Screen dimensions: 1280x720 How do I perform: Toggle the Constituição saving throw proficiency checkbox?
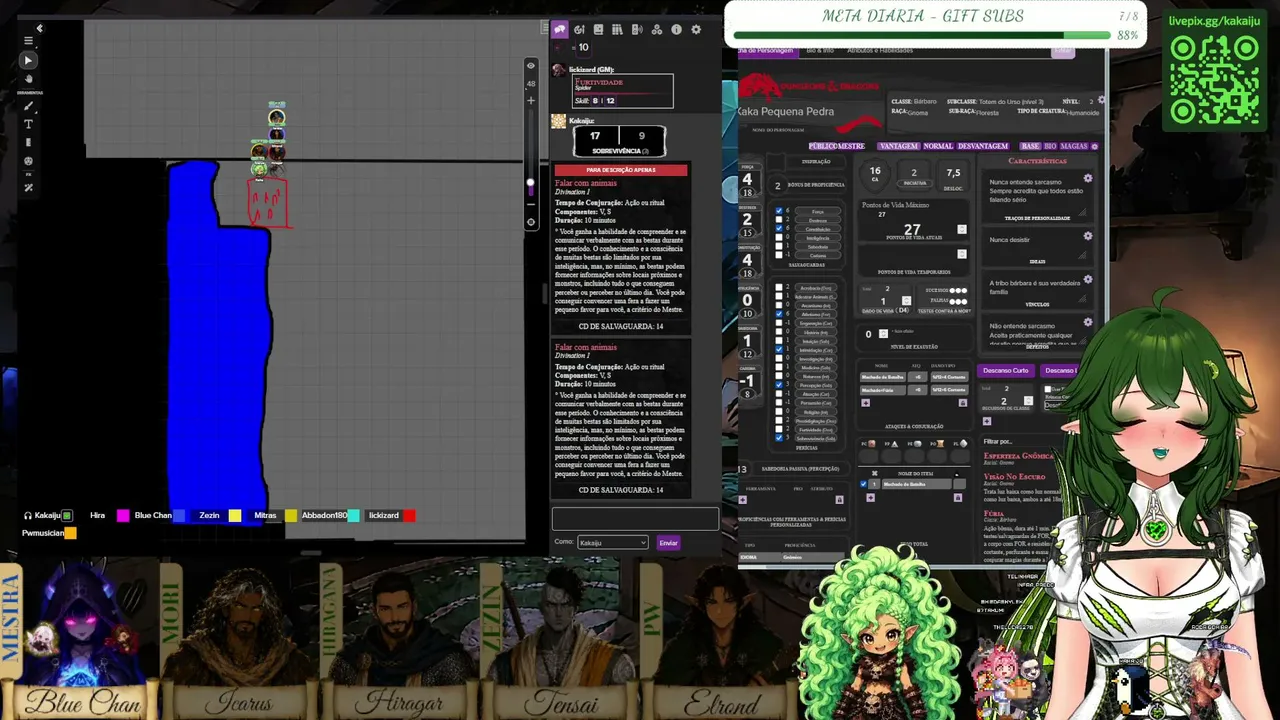tap(780, 228)
